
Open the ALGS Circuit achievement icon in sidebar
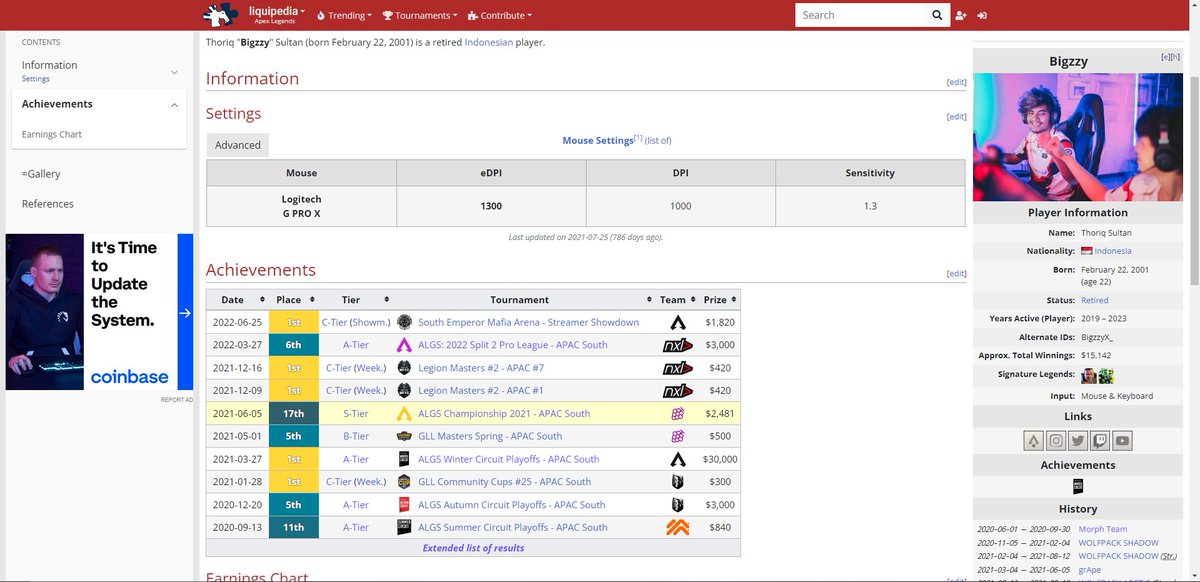point(1078,486)
